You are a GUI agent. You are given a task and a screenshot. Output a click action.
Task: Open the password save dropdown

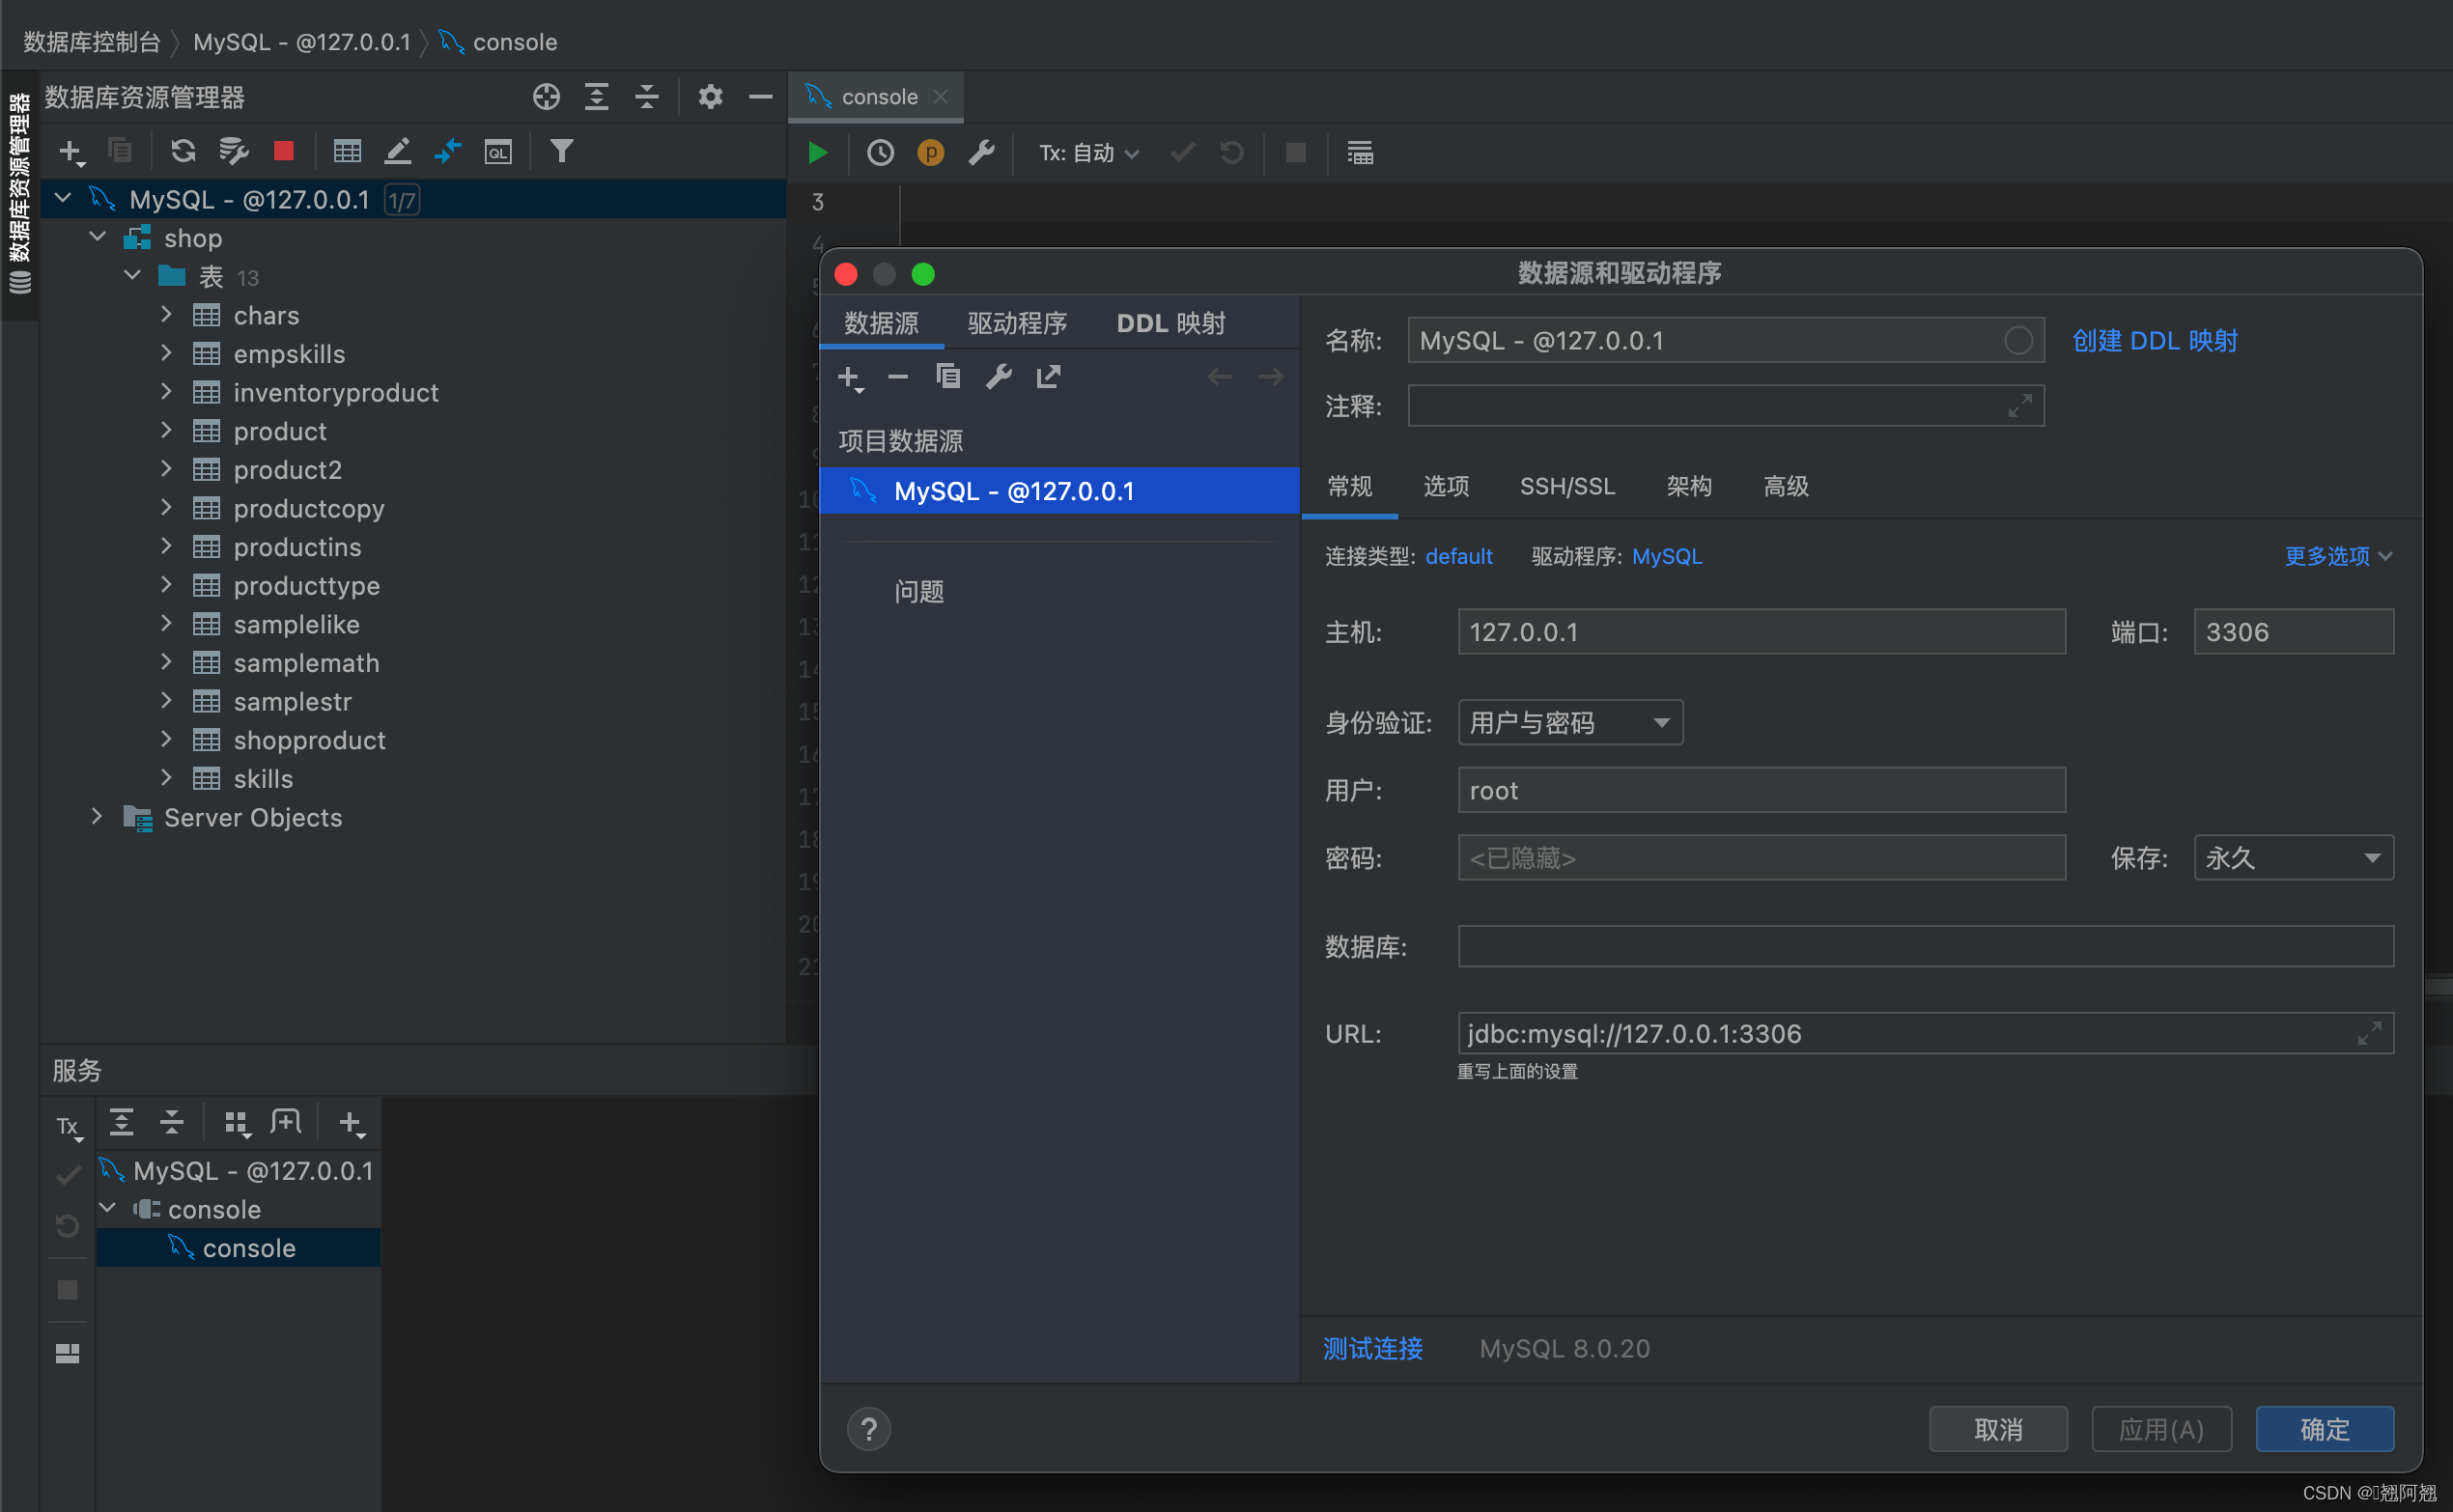pos(2293,858)
